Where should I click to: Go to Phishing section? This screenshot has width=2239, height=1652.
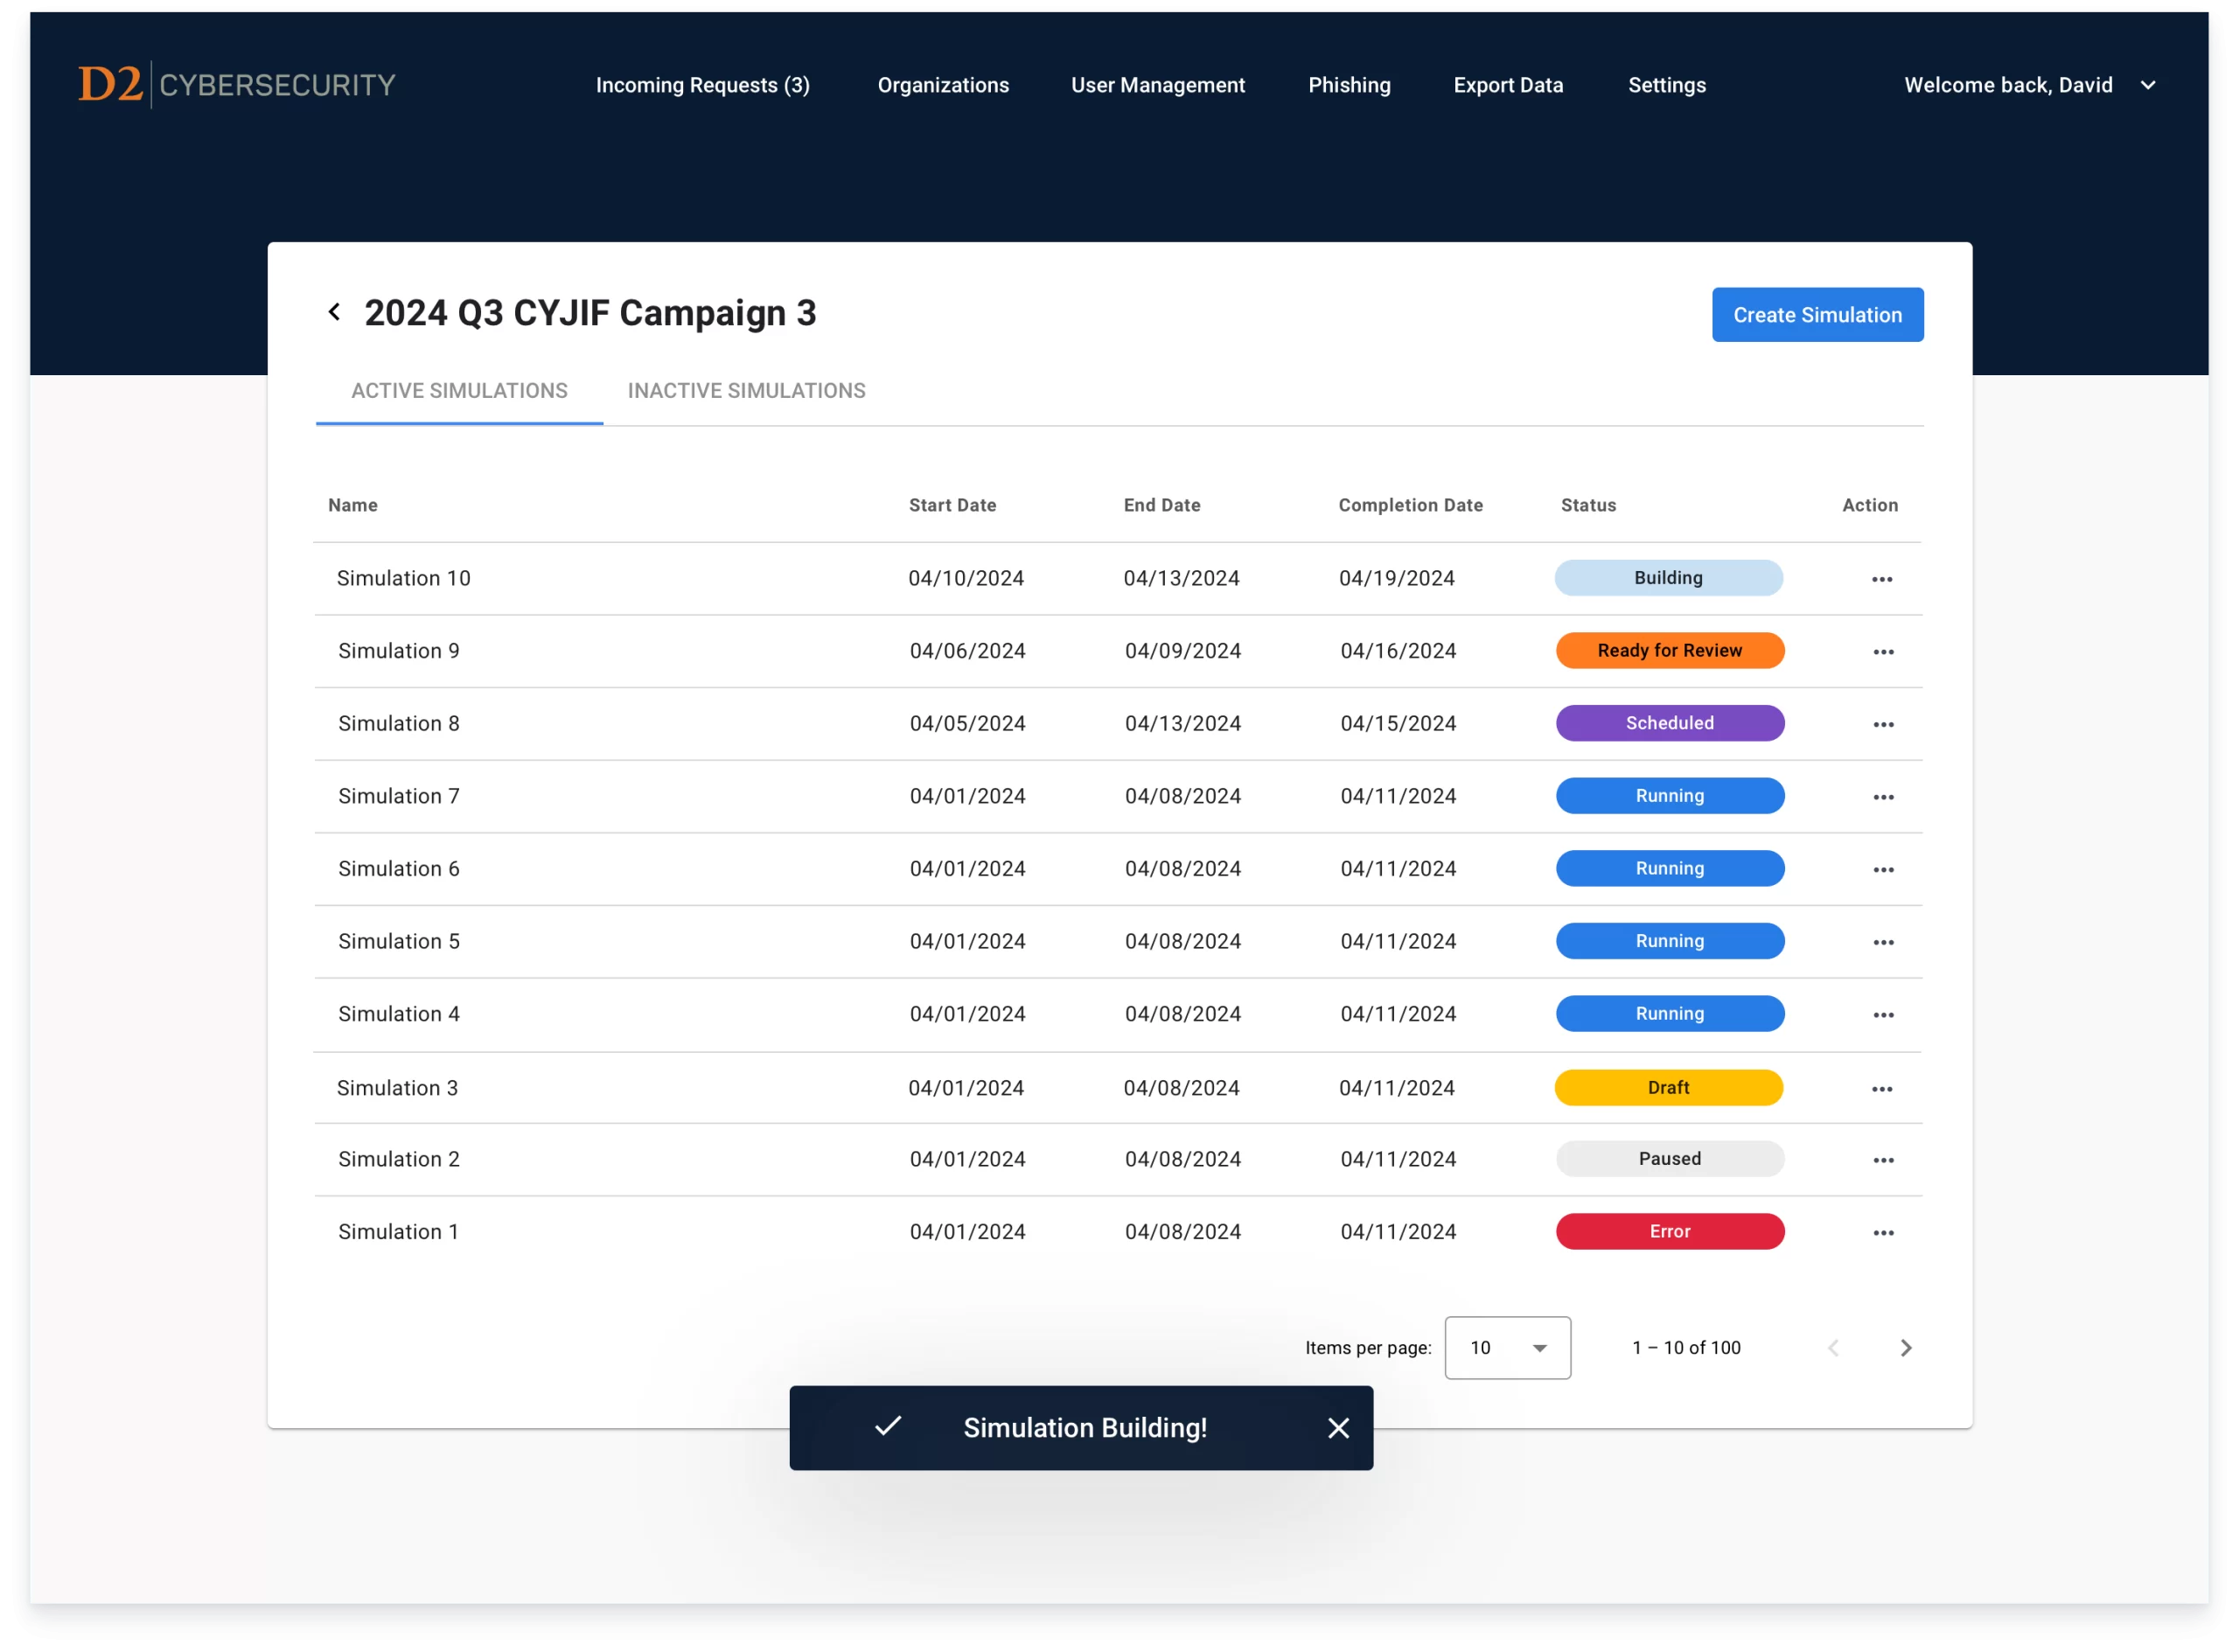pyautogui.click(x=1349, y=85)
